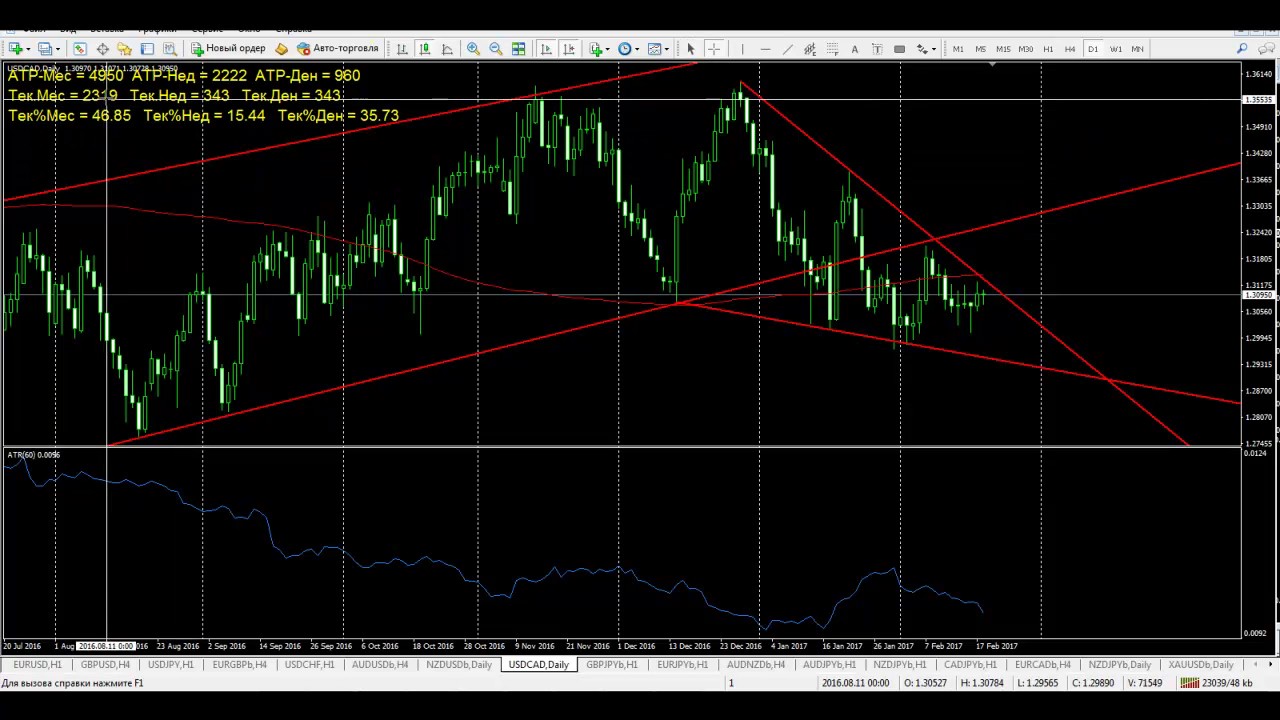This screenshot has height=720, width=1280.
Task: Switch chart to line chart mode
Action: [x=447, y=48]
